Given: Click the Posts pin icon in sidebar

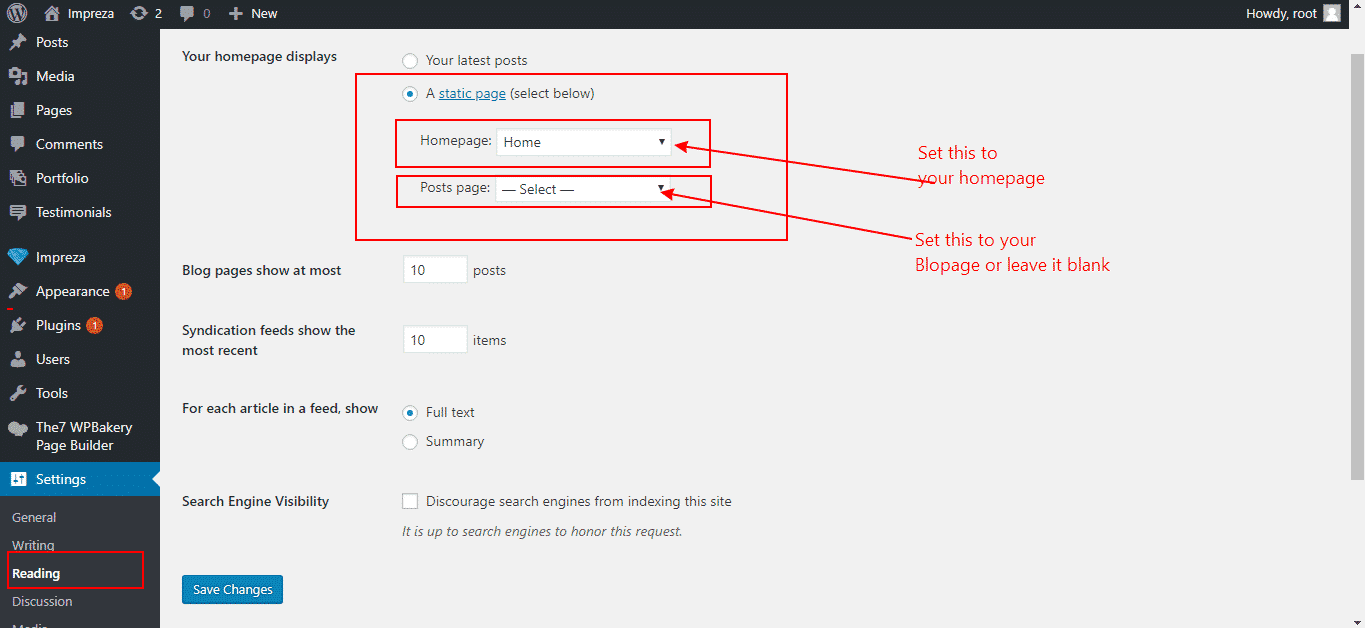Looking at the screenshot, I should [x=18, y=42].
